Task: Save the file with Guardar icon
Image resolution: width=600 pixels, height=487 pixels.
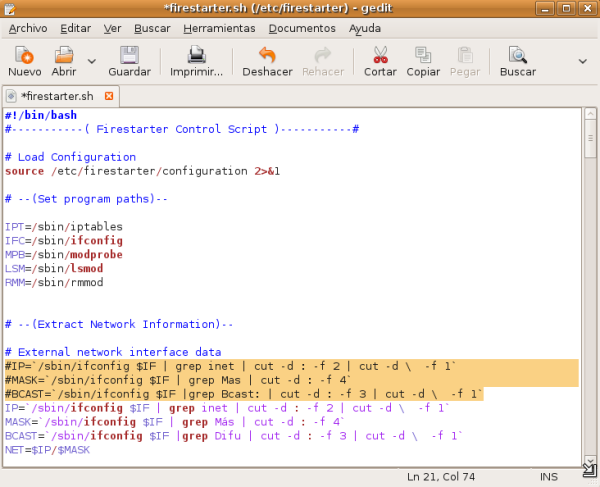Action: (129, 57)
